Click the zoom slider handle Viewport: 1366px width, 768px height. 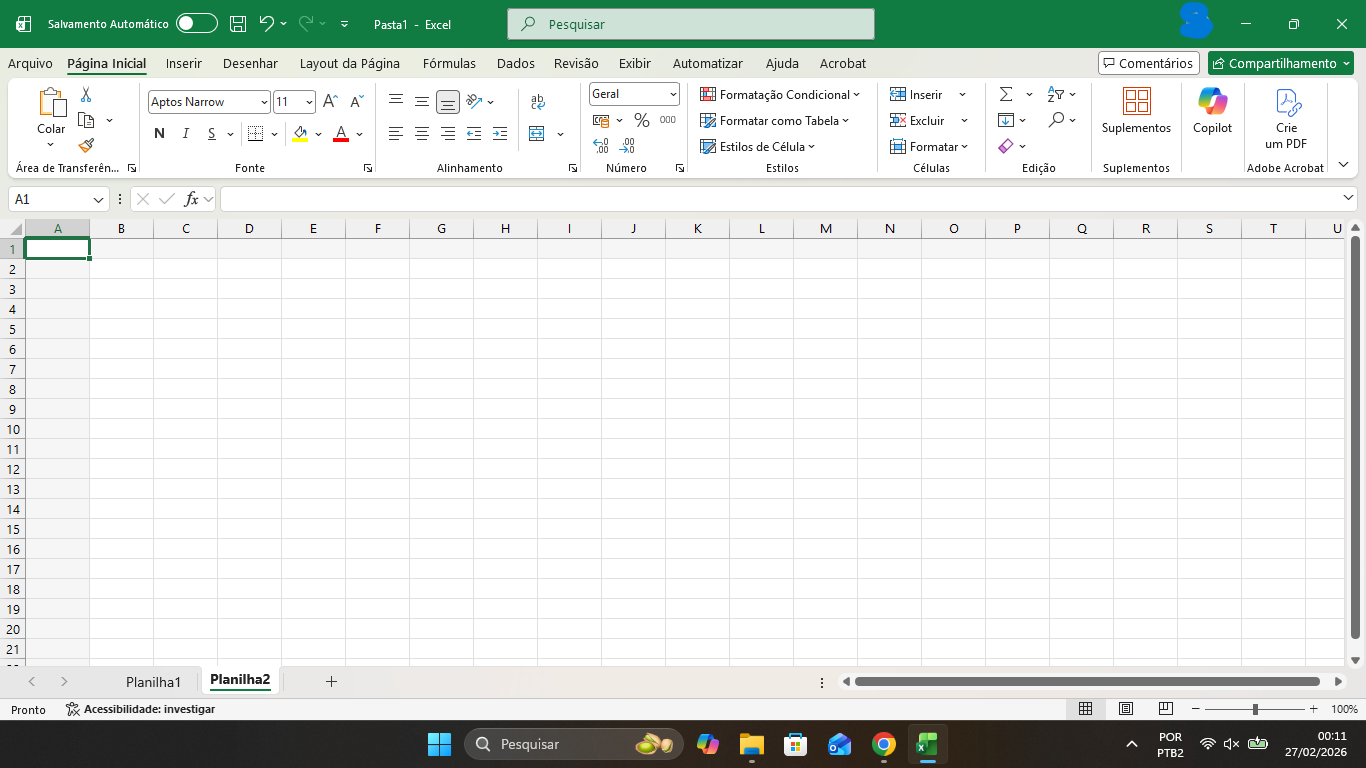(x=1255, y=709)
